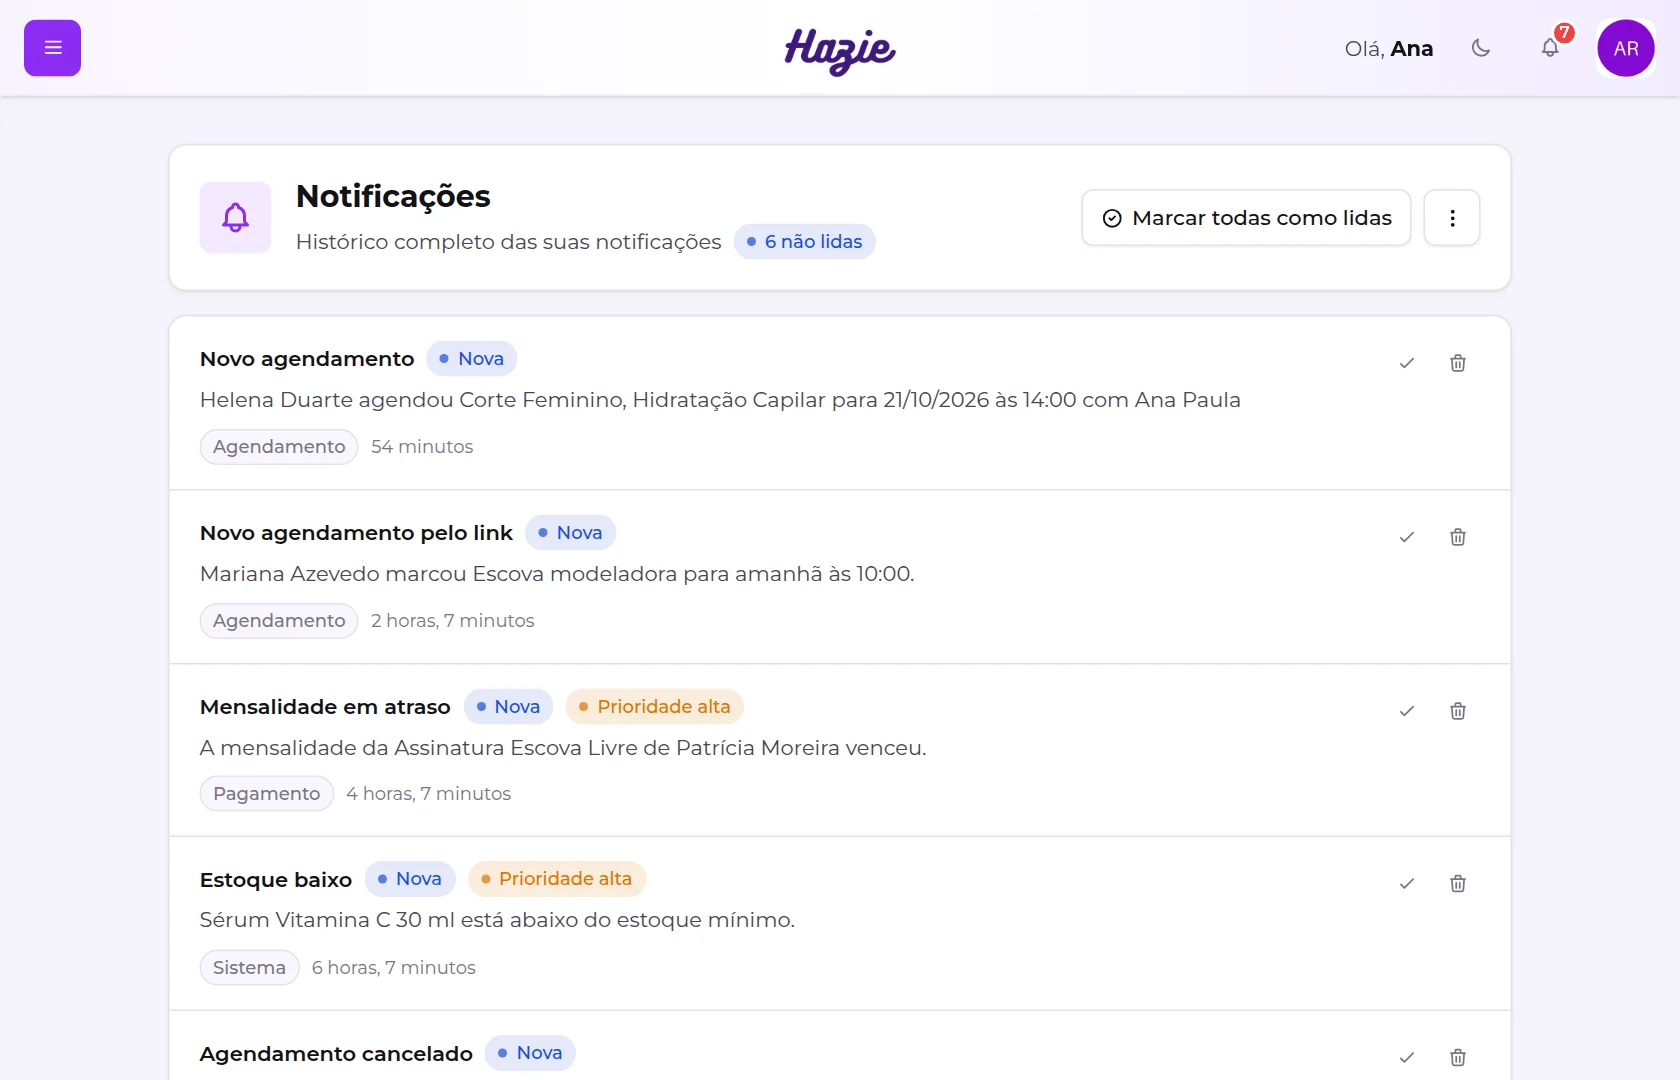
Task: Click the Olá, Ana greeting
Action: point(1389,49)
